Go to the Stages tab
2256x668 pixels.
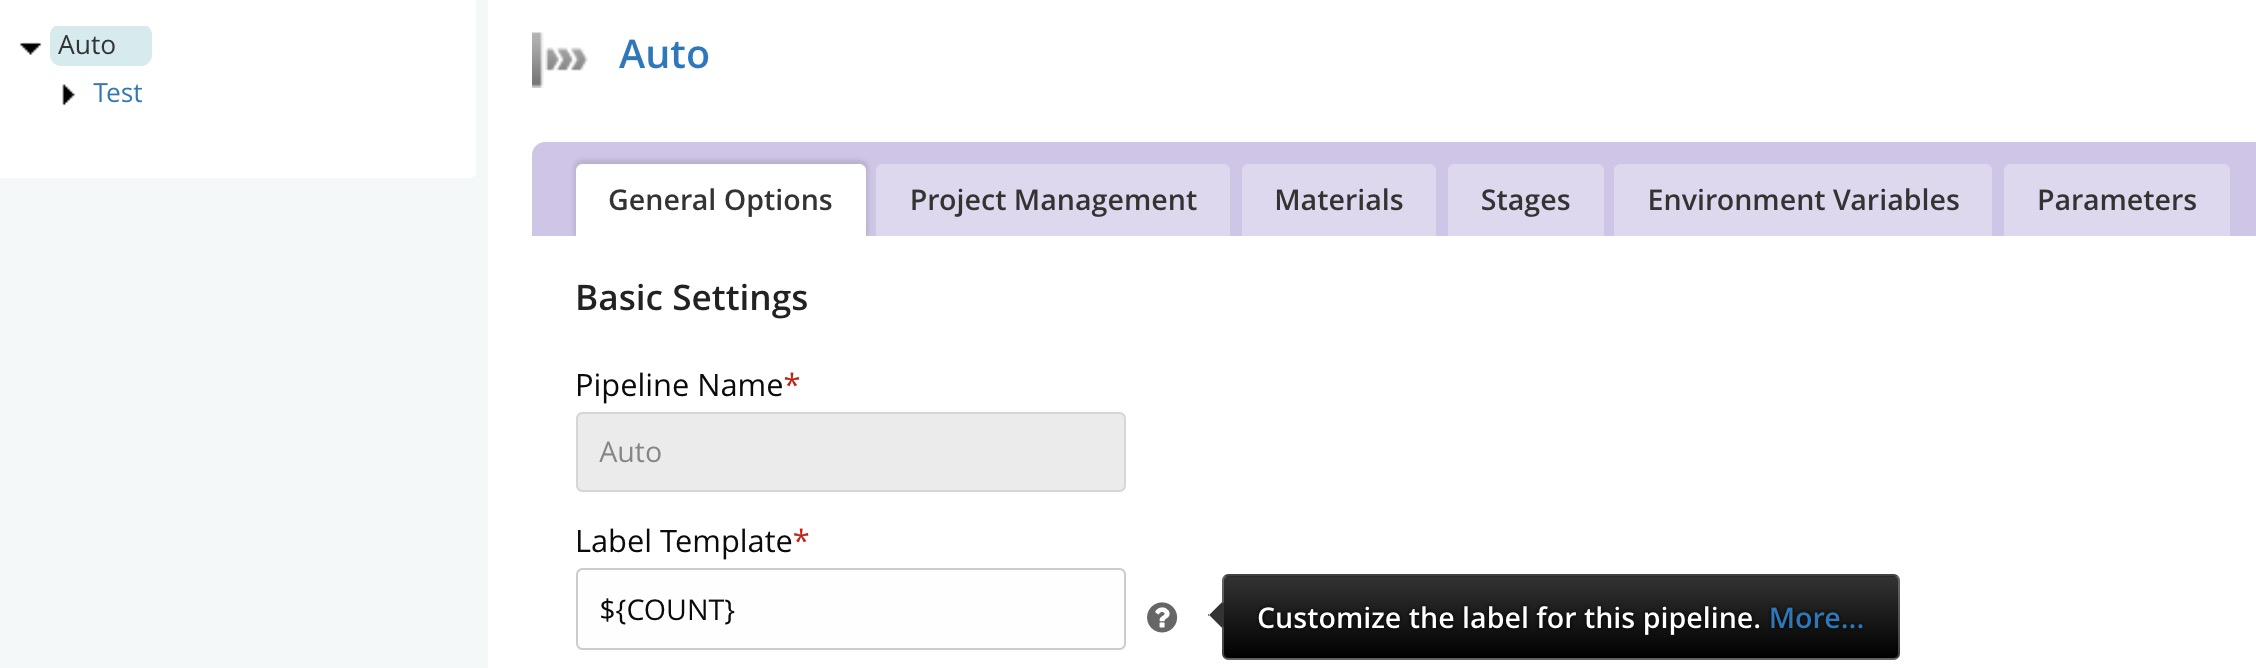[1524, 200]
